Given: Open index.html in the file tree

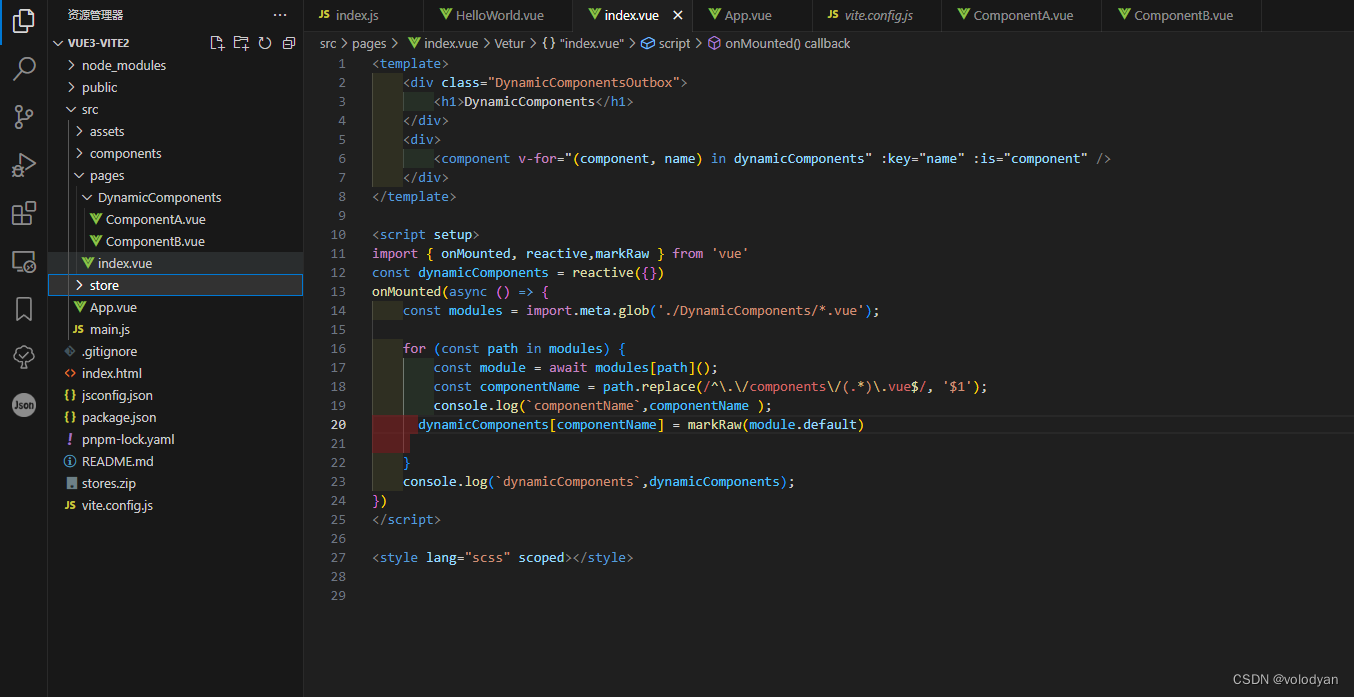Looking at the screenshot, I should point(175,373).
